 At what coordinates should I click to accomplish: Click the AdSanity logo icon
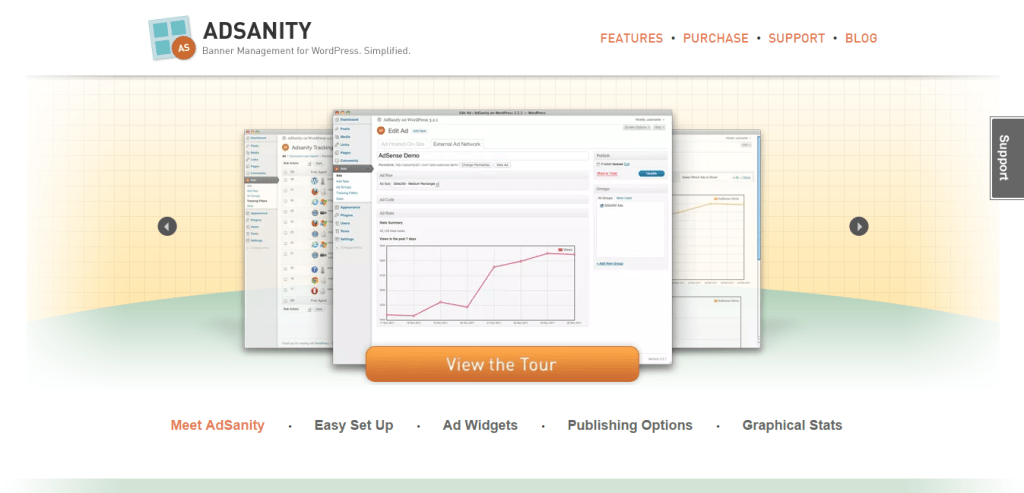pyautogui.click(x=172, y=38)
